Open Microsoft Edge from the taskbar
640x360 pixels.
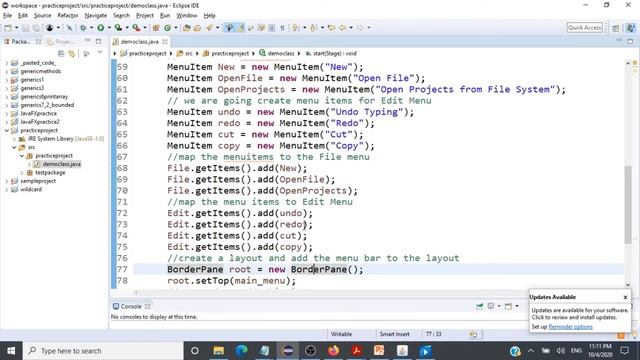[x=242, y=351]
